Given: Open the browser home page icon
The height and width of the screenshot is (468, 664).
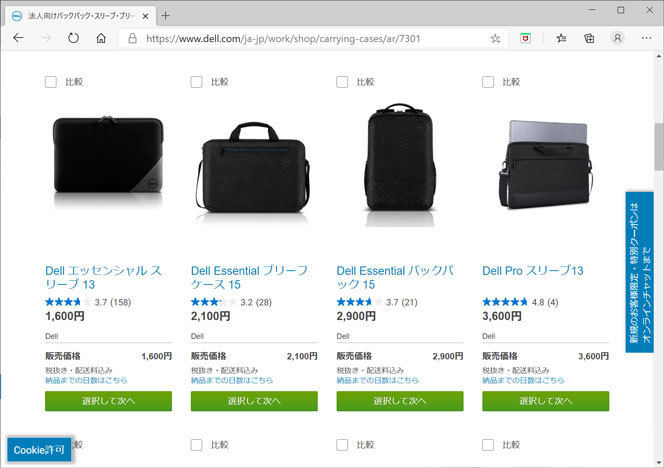Looking at the screenshot, I should coord(101,38).
